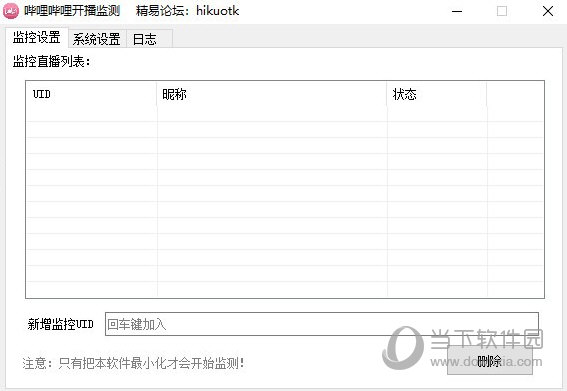Click the 昵称 column header
This screenshot has height=391, width=567.
[272, 94]
